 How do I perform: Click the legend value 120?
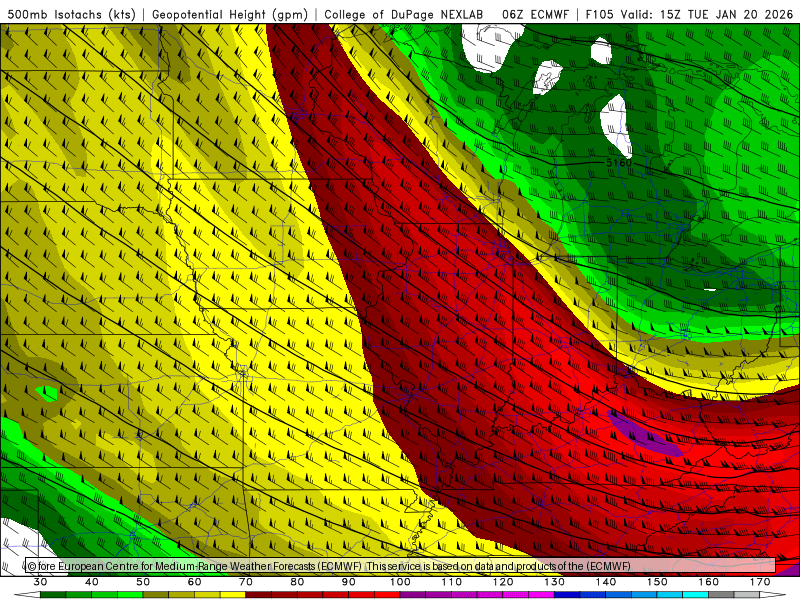coord(503,582)
